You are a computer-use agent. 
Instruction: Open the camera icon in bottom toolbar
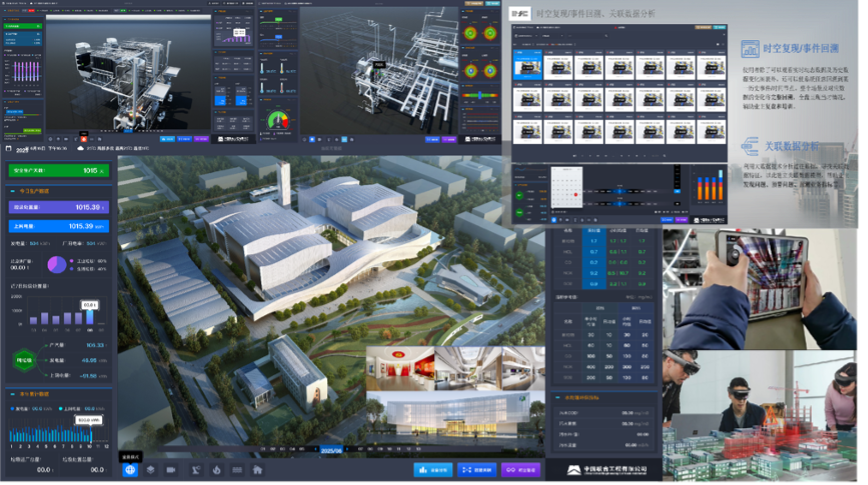(171, 469)
